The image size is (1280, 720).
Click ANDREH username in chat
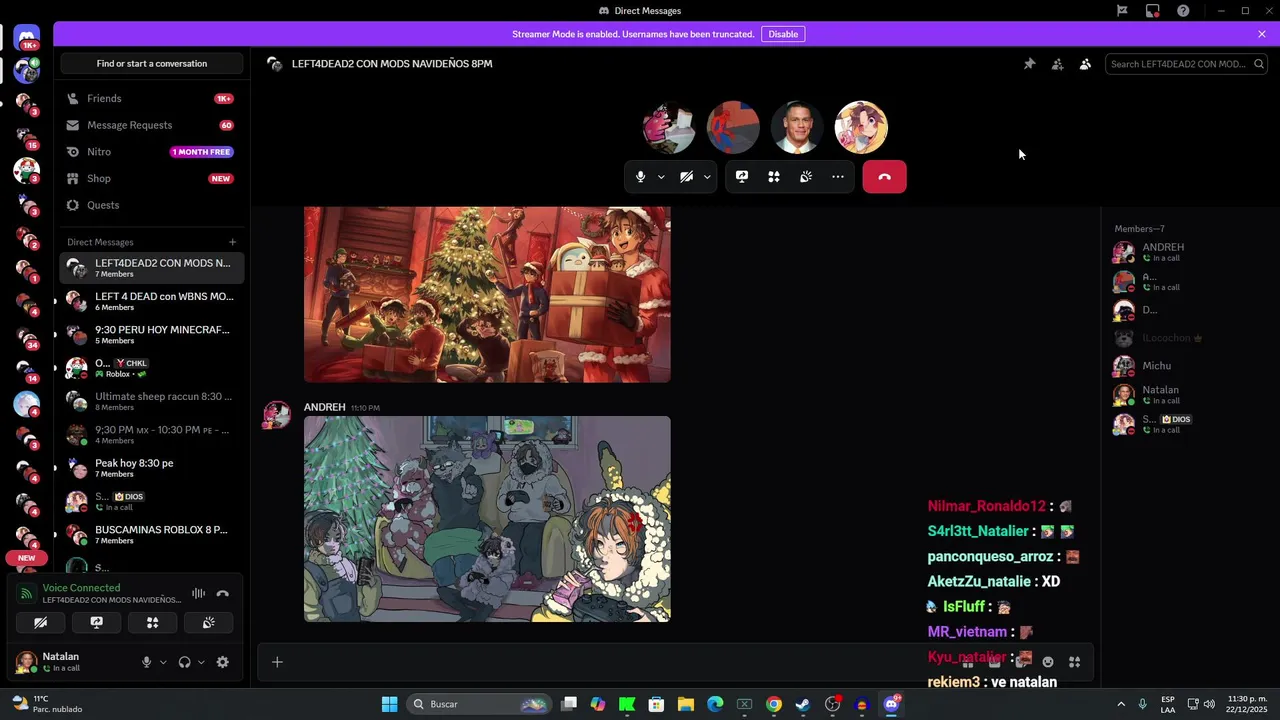(x=324, y=407)
